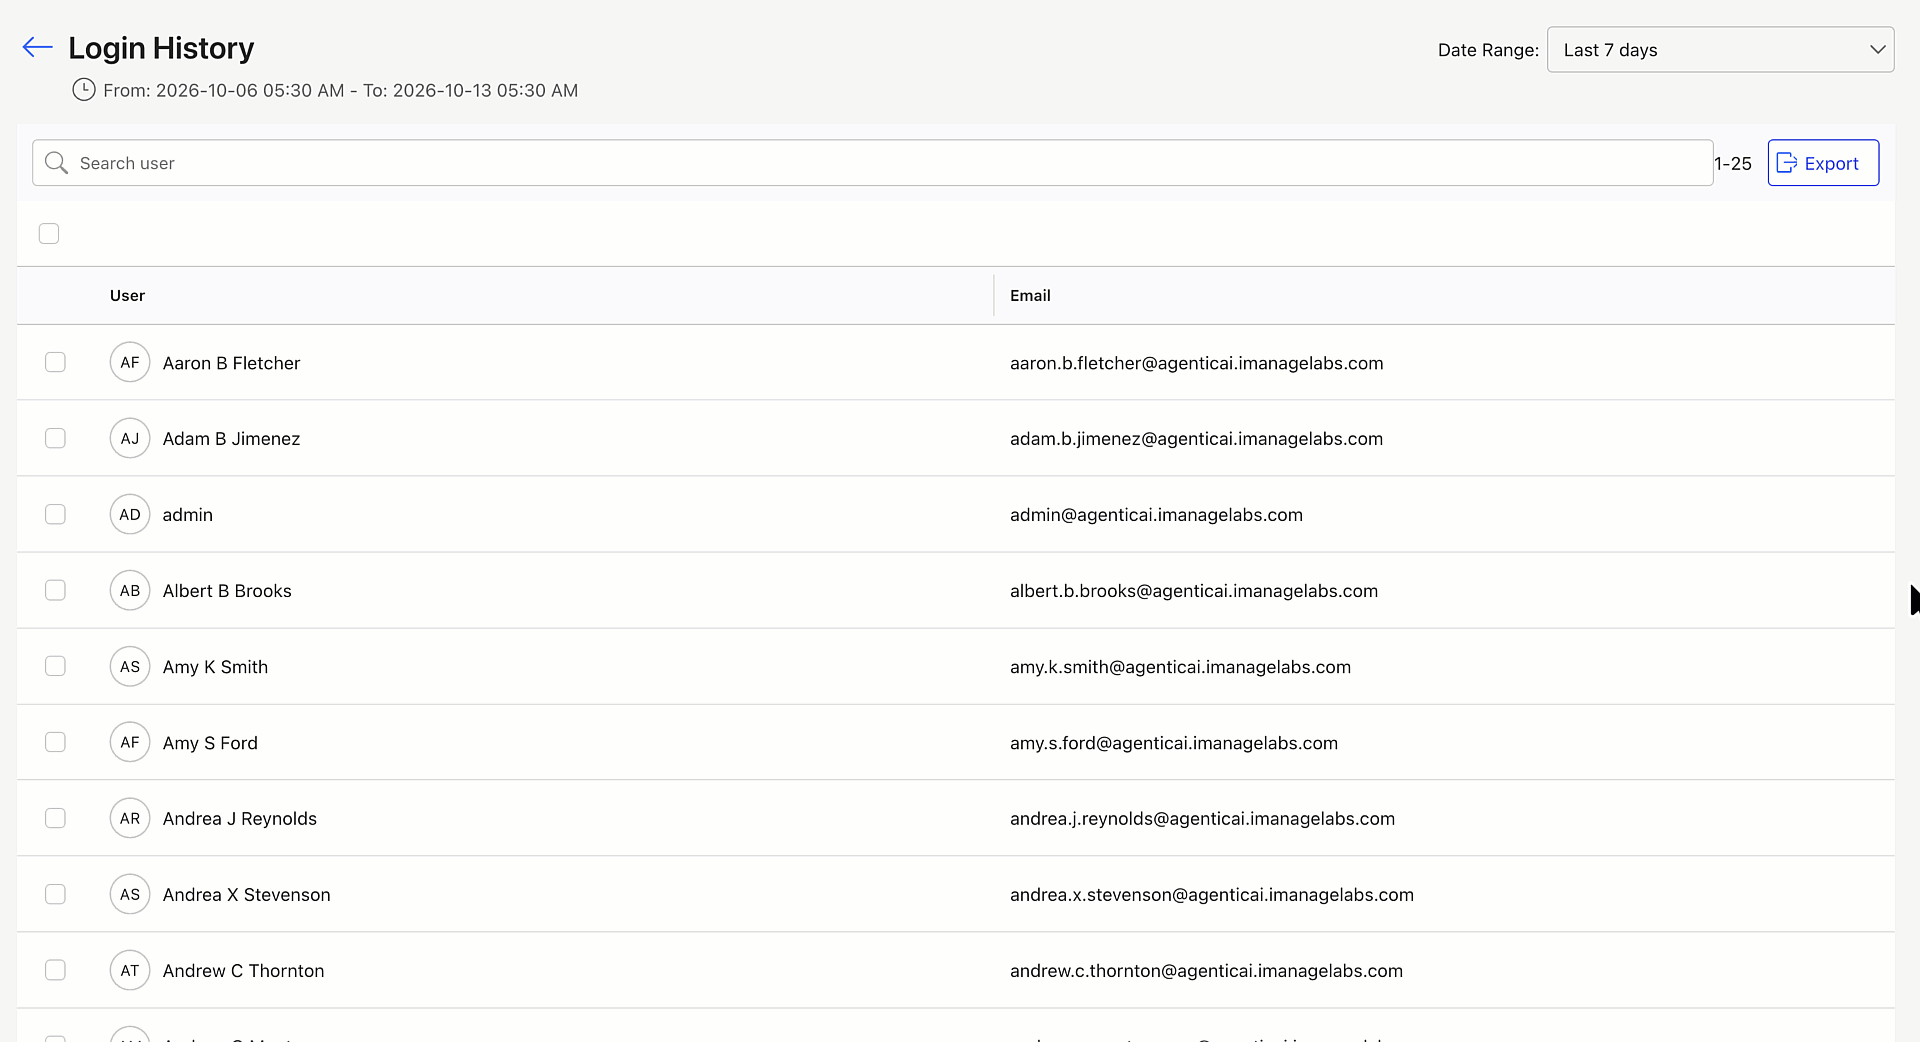The width and height of the screenshot is (1920, 1042).
Task: Click email aaron.b.fletcher@agenticai.imanagelabs.com
Action: click(1196, 363)
